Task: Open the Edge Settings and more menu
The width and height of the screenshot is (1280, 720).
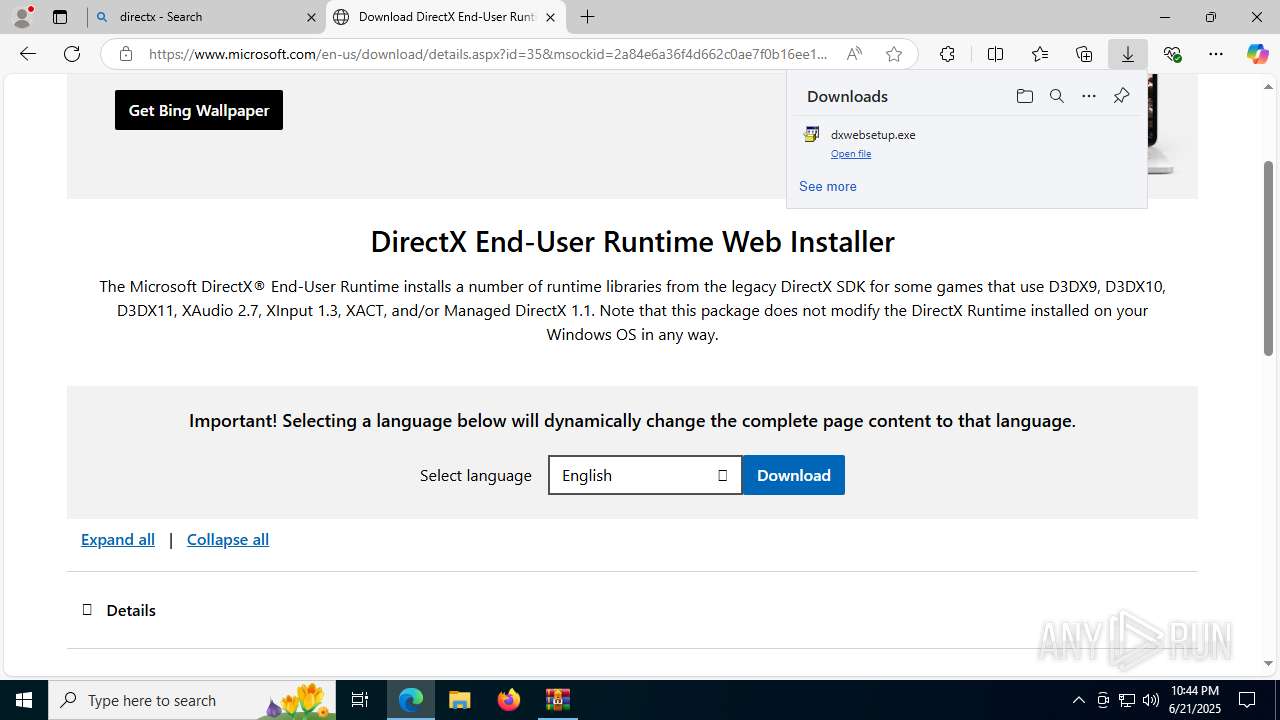Action: click(1216, 54)
